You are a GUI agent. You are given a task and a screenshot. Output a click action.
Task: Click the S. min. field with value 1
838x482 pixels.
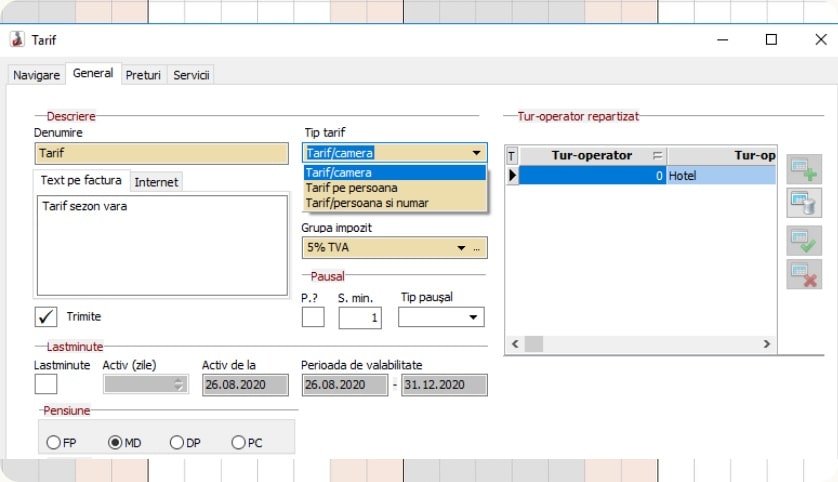coord(360,317)
